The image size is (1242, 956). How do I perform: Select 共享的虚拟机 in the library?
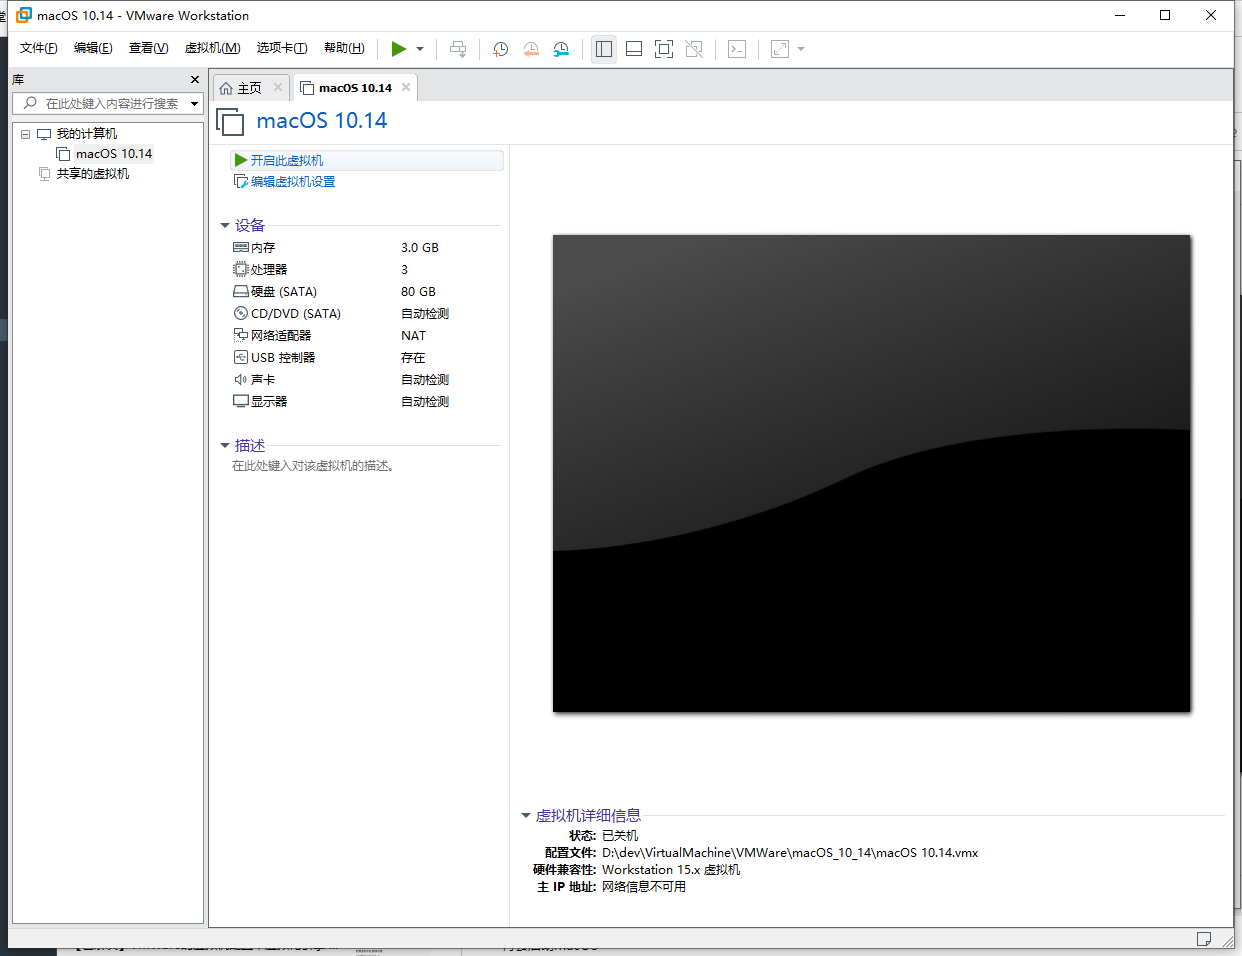(x=93, y=174)
